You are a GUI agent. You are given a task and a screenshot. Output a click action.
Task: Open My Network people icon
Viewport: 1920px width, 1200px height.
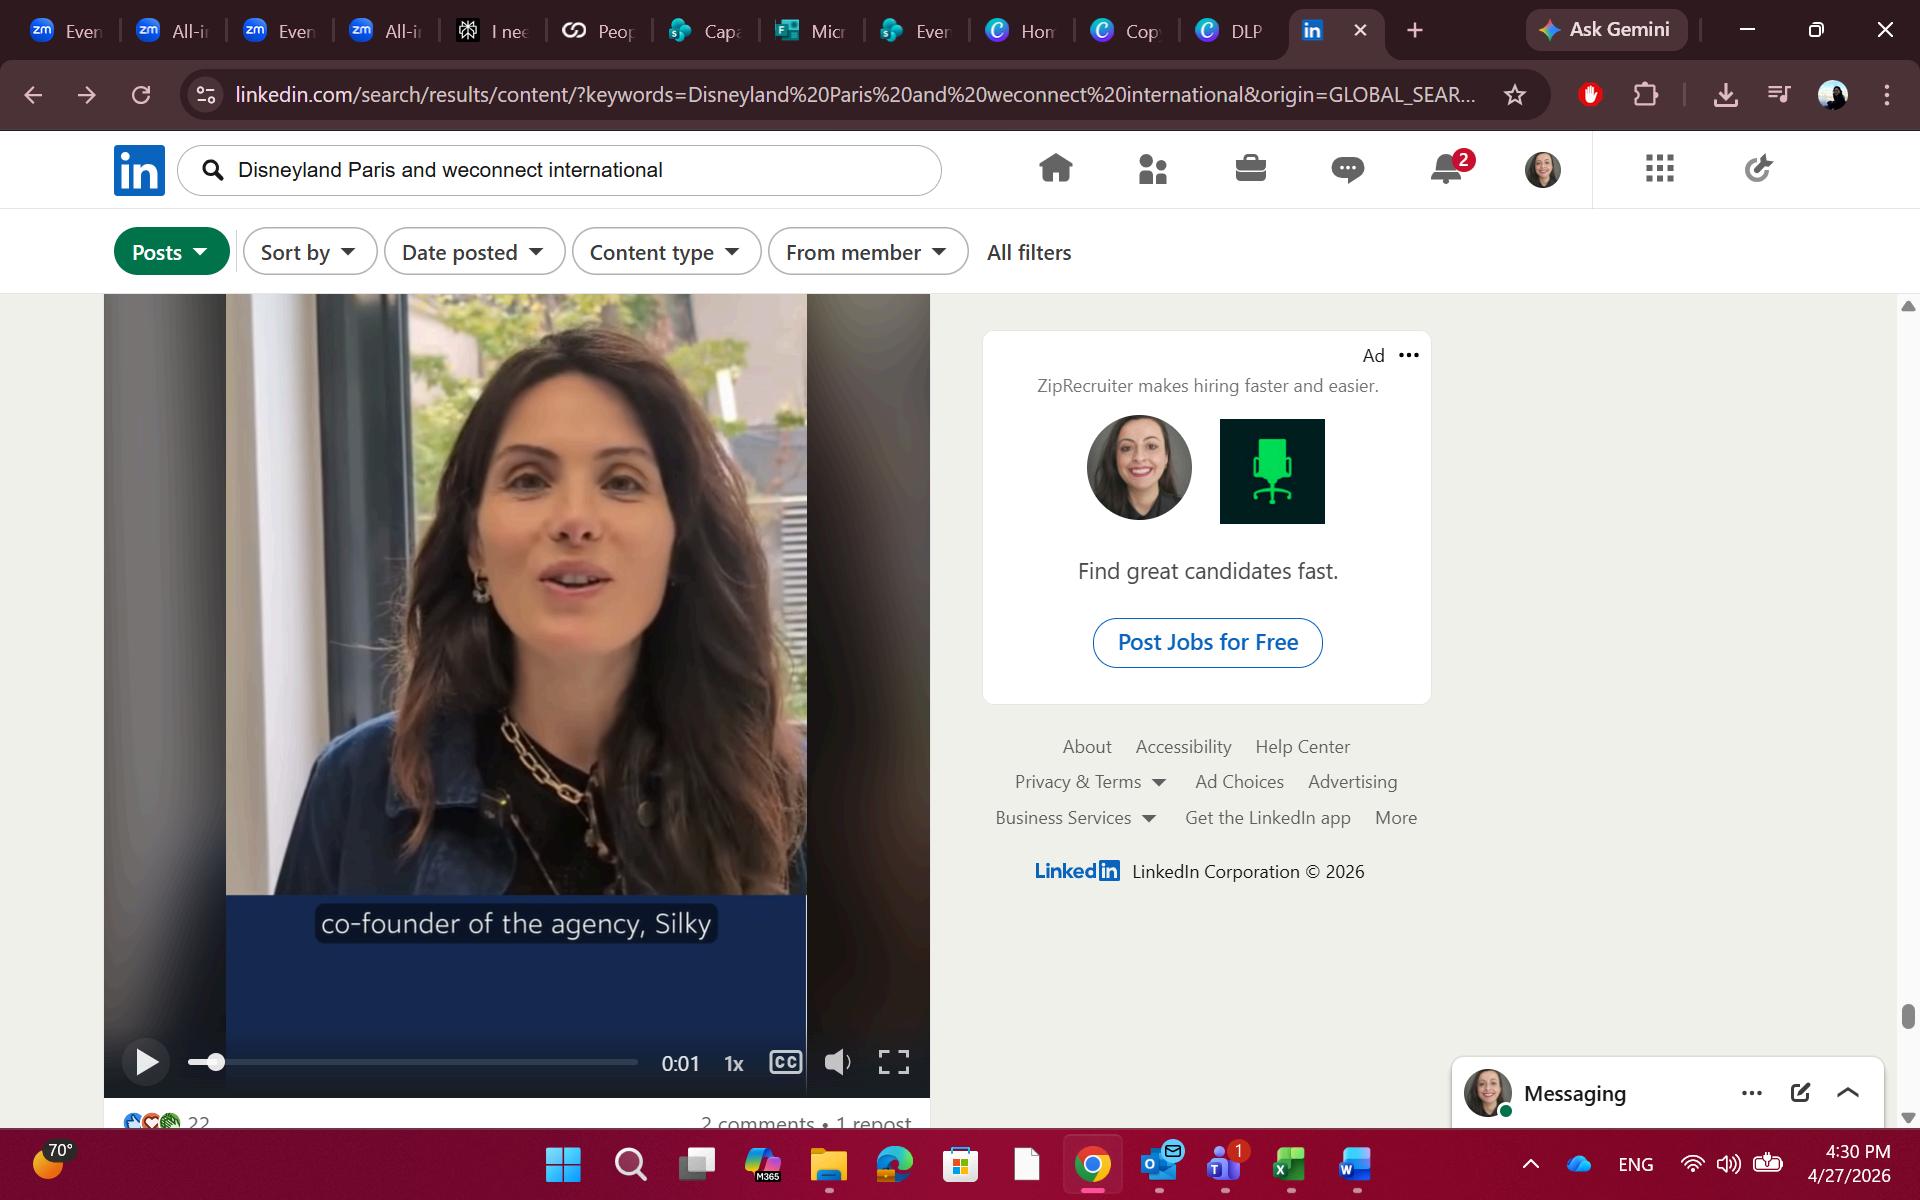1152,169
